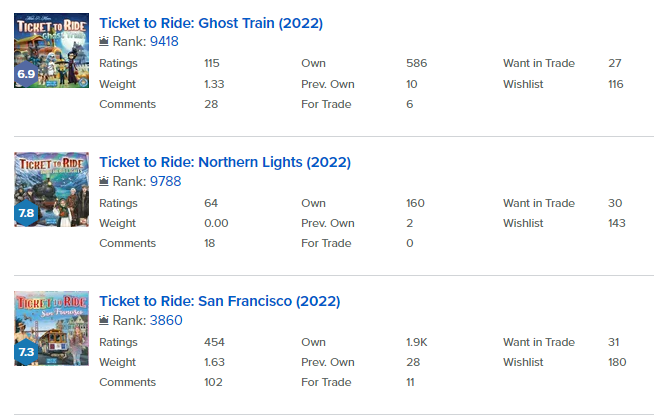Open the rank 9788 link
This screenshot has height=415, width=654.
point(166,181)
